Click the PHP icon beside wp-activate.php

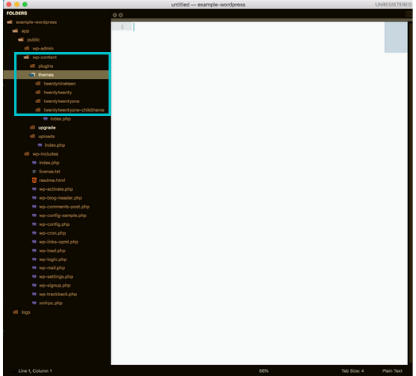click(34, 189)
